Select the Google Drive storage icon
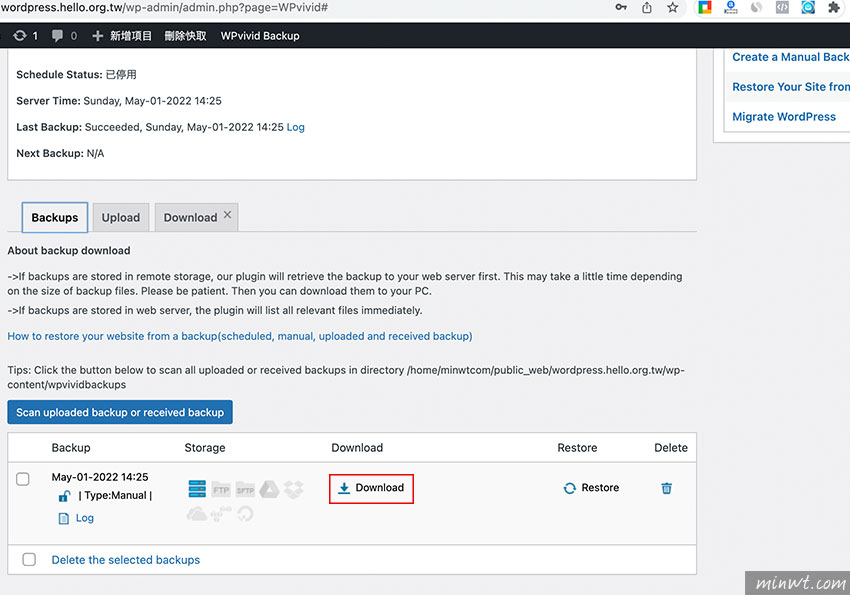This screenshot has height=595, width=850. [x=269, y=489]
